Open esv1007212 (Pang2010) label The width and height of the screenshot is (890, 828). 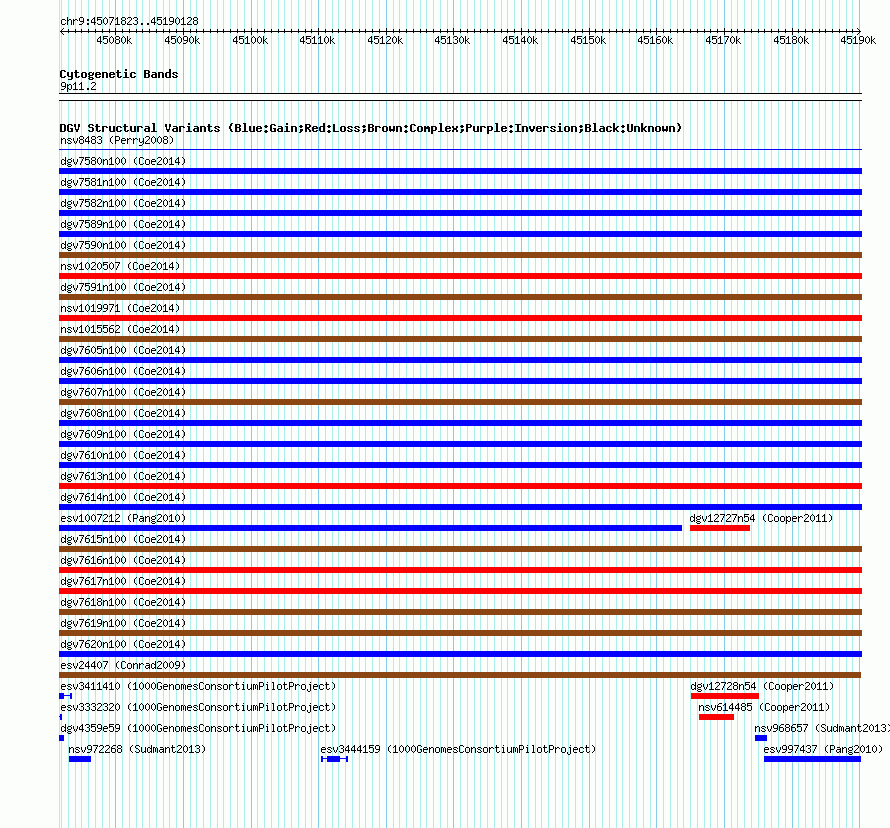tap(123, 518)
